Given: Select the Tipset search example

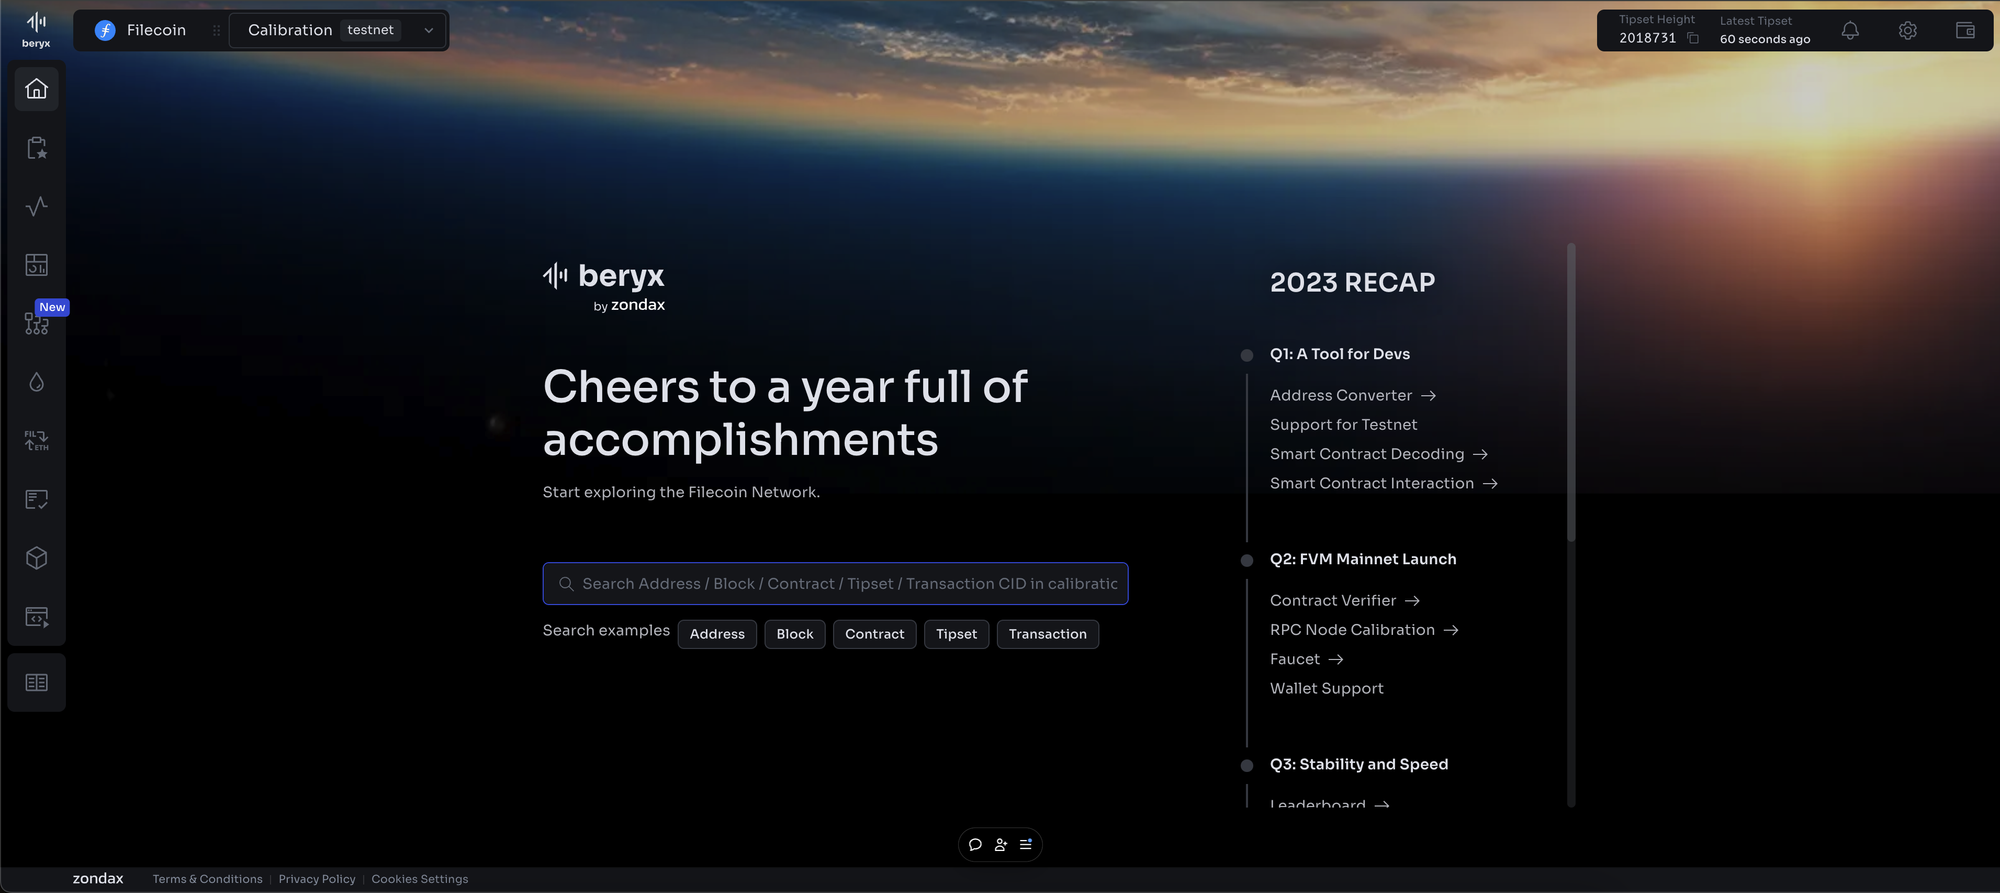Looking at the screenshot, I should pos(956,634).
